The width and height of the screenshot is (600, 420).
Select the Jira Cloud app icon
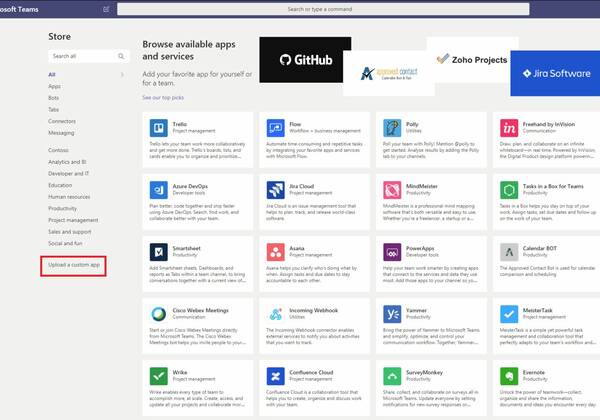(276, 190)
